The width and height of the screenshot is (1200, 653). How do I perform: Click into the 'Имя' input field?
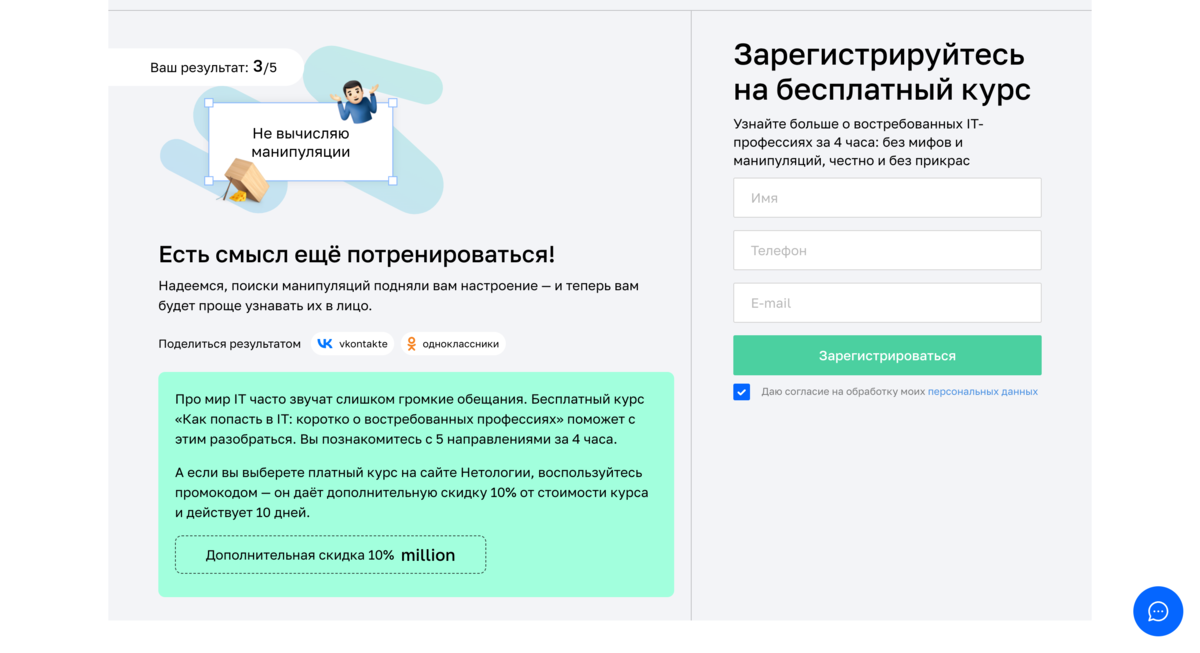click(x=886, y=197)
